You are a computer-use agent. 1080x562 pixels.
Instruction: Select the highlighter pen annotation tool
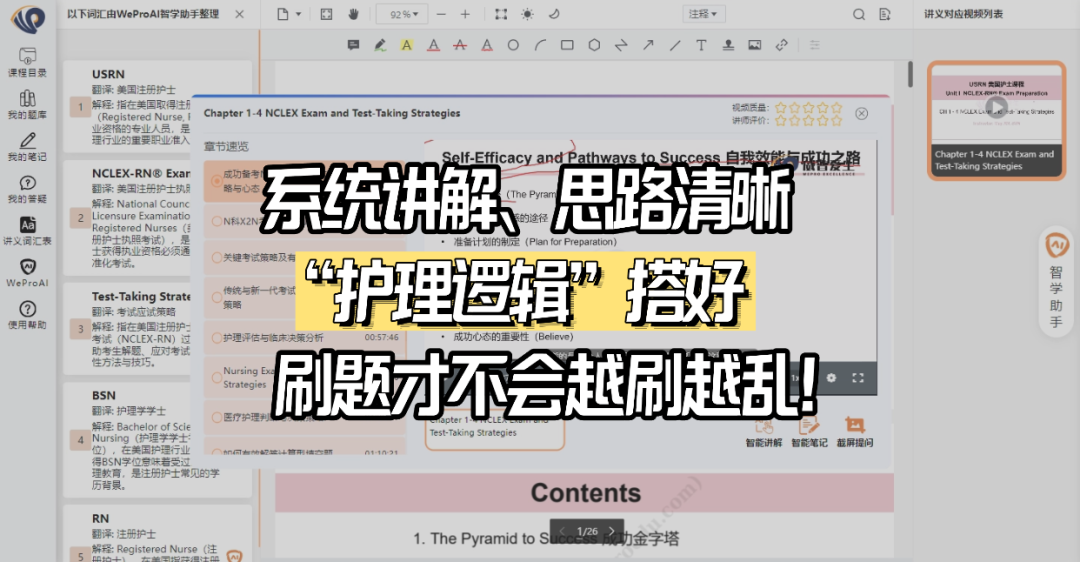[380, 45]
